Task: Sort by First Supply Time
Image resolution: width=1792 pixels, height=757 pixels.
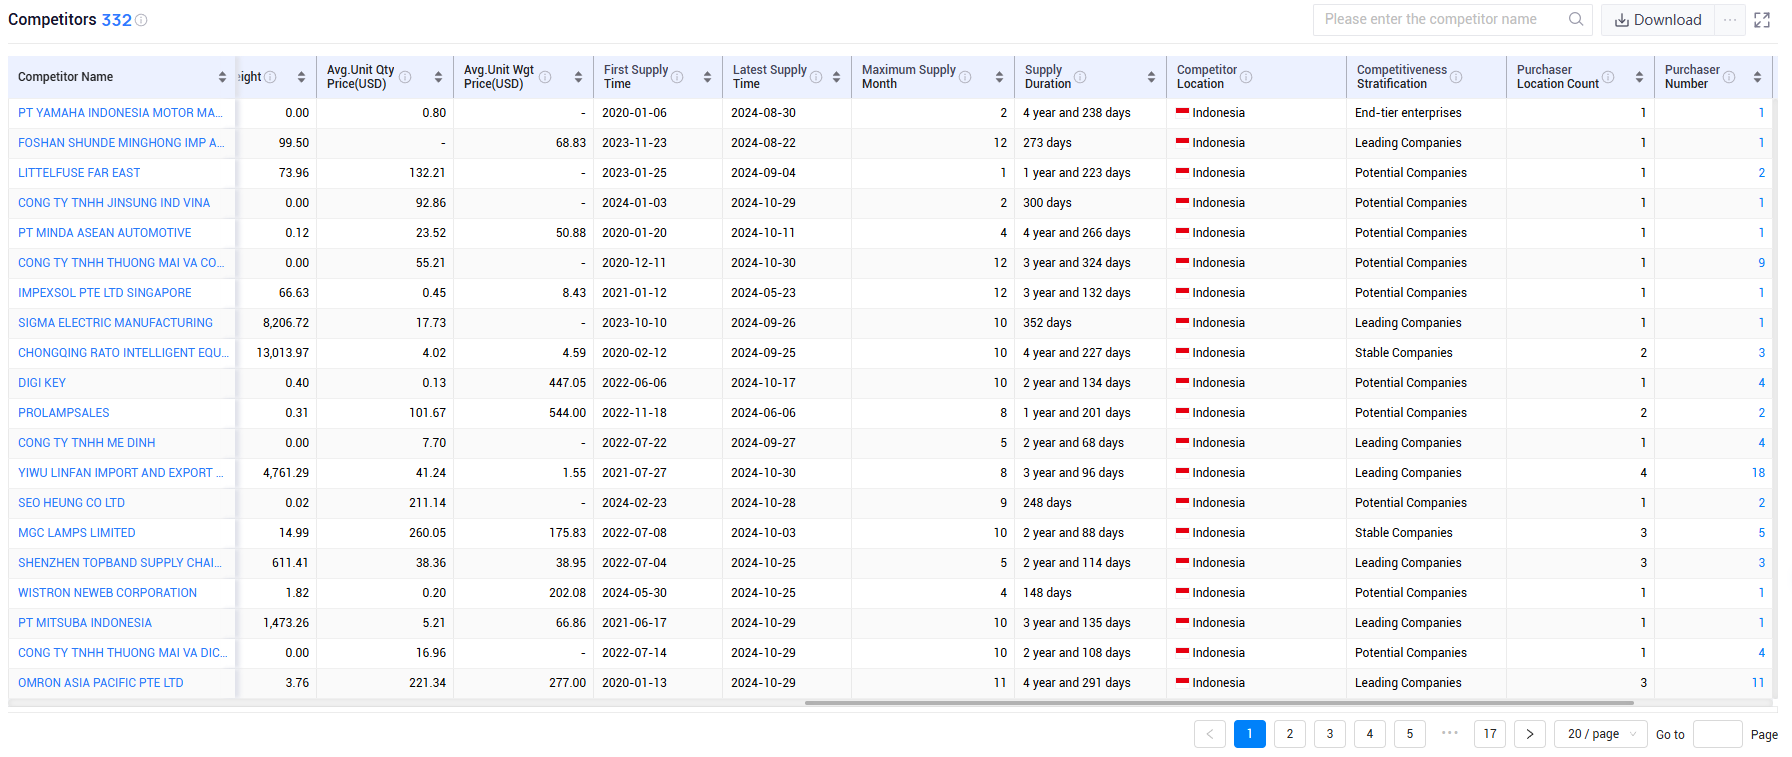Action: (707, 77)
